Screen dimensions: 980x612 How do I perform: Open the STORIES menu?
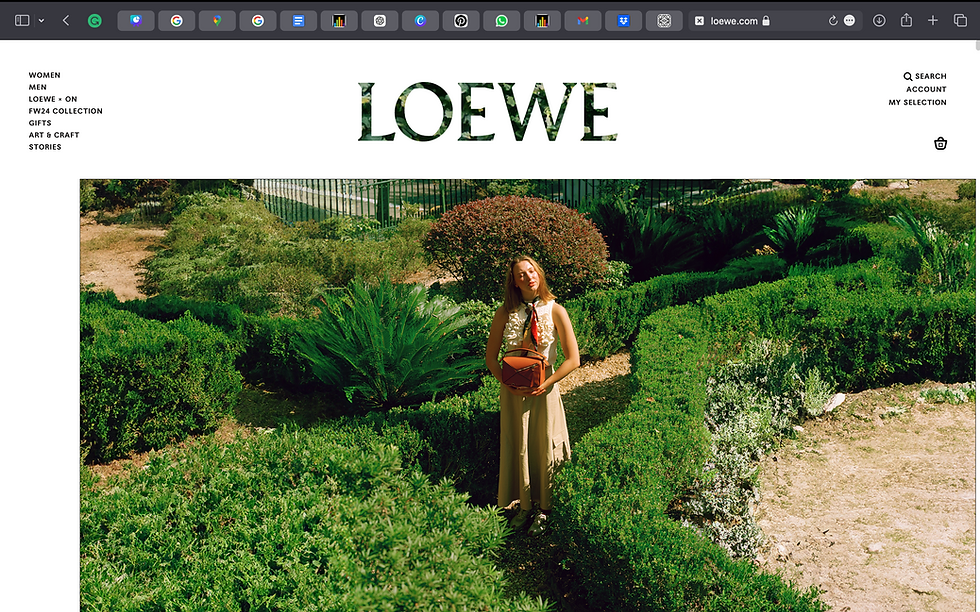tap(45, 147)
